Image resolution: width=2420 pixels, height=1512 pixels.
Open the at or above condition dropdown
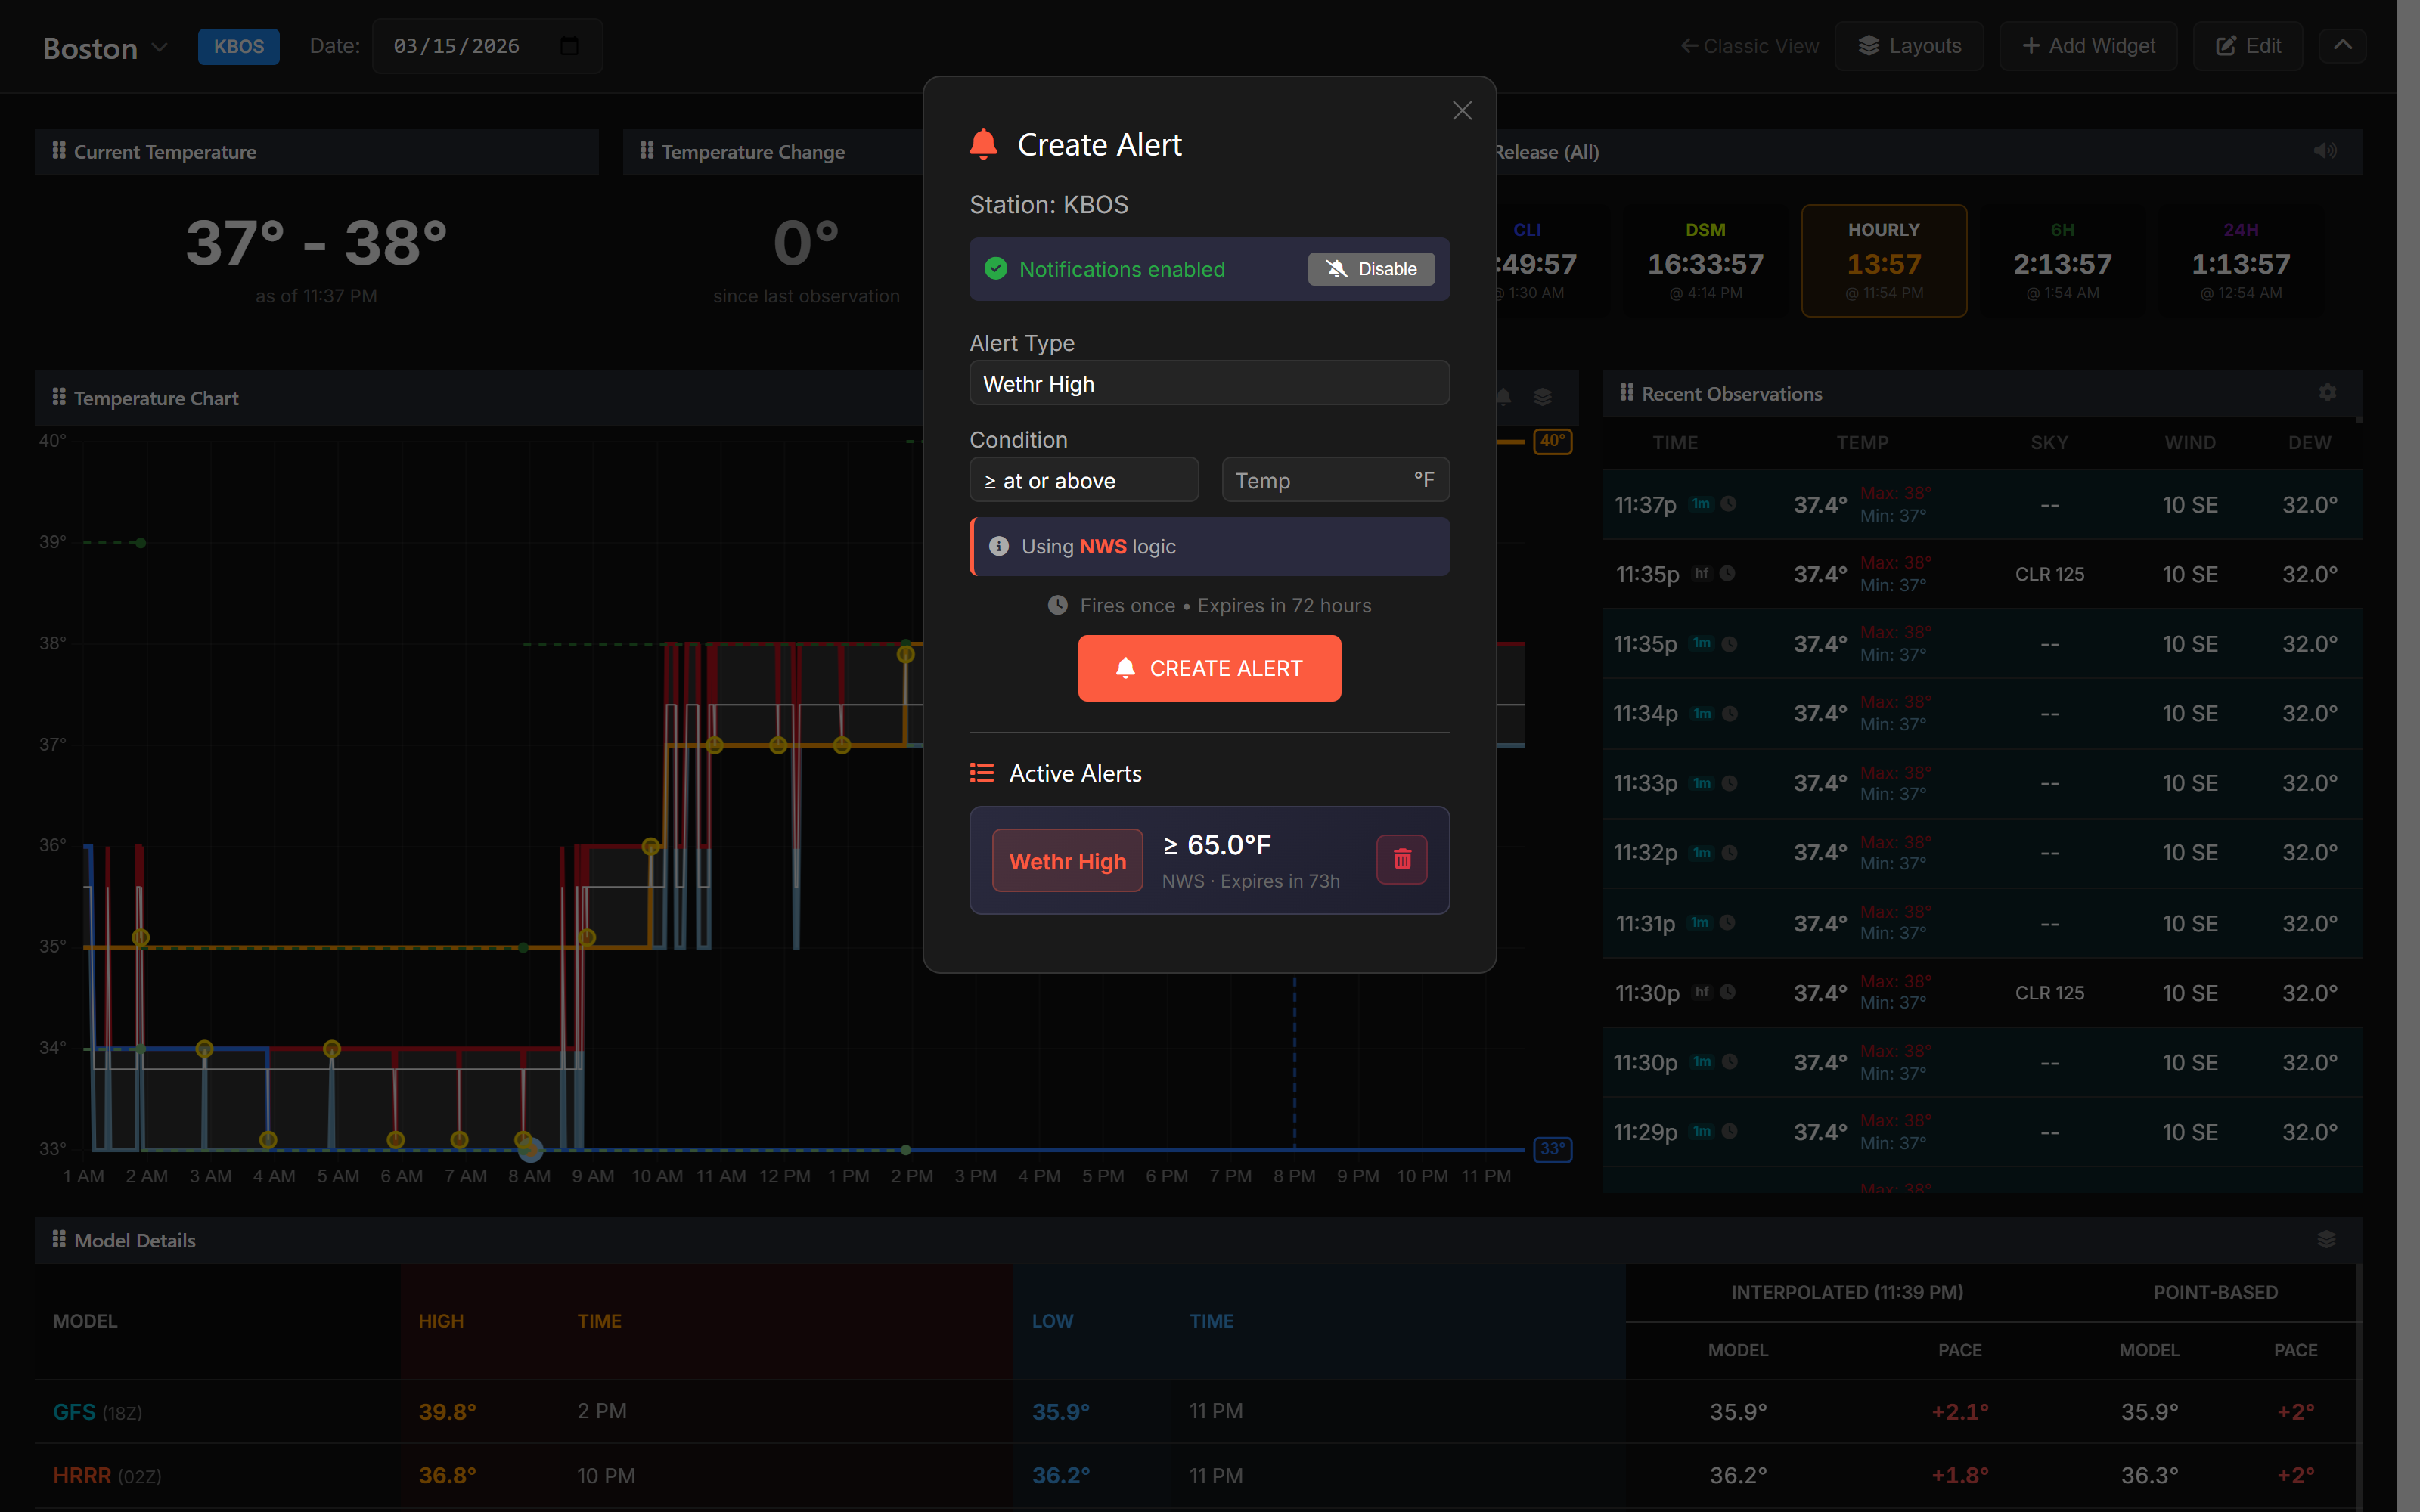pos(1083,481)
